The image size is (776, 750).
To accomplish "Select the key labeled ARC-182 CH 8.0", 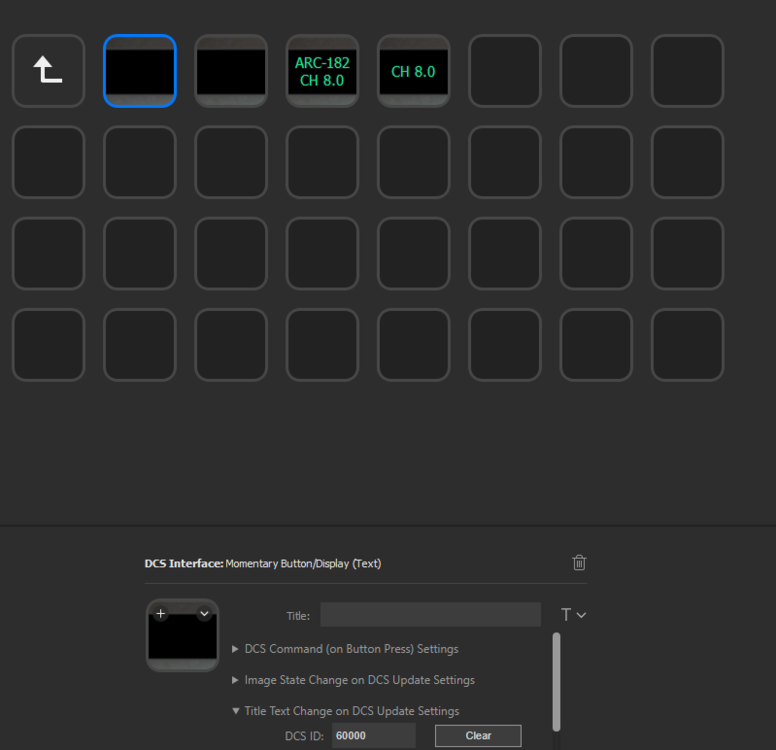I will point(322,71).
